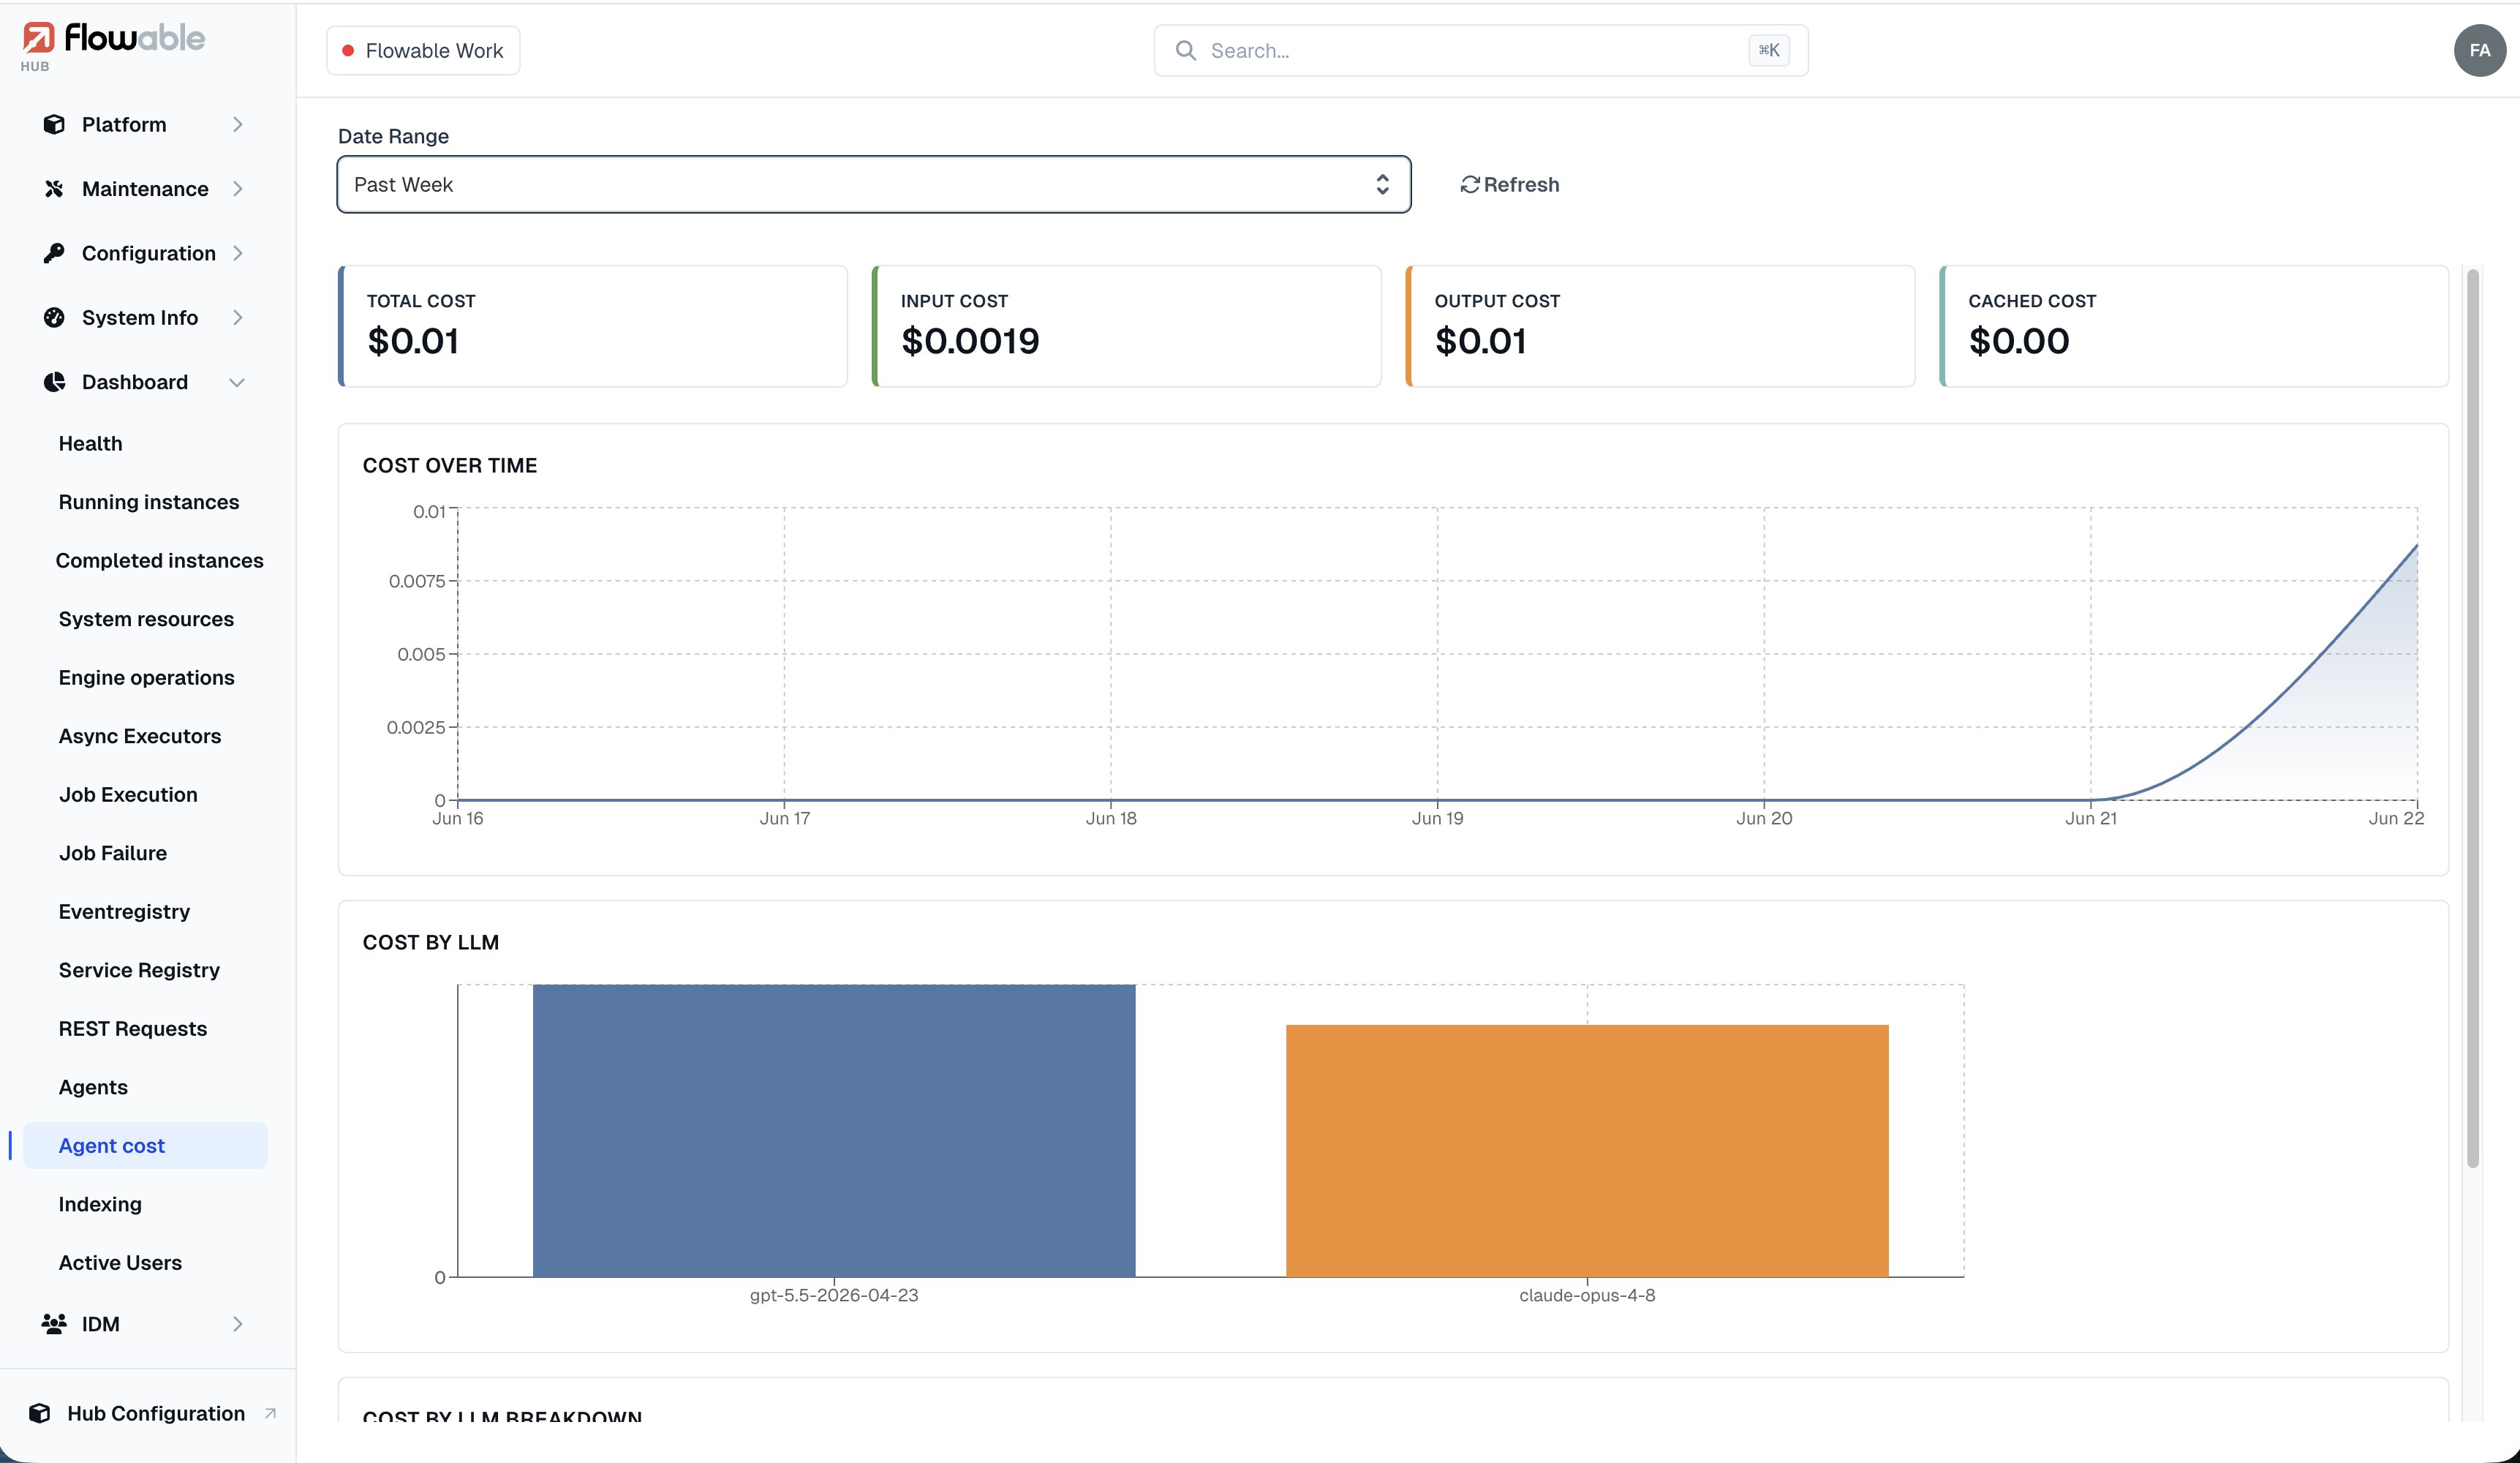Click the Dashboard menu label

(135, 382)
